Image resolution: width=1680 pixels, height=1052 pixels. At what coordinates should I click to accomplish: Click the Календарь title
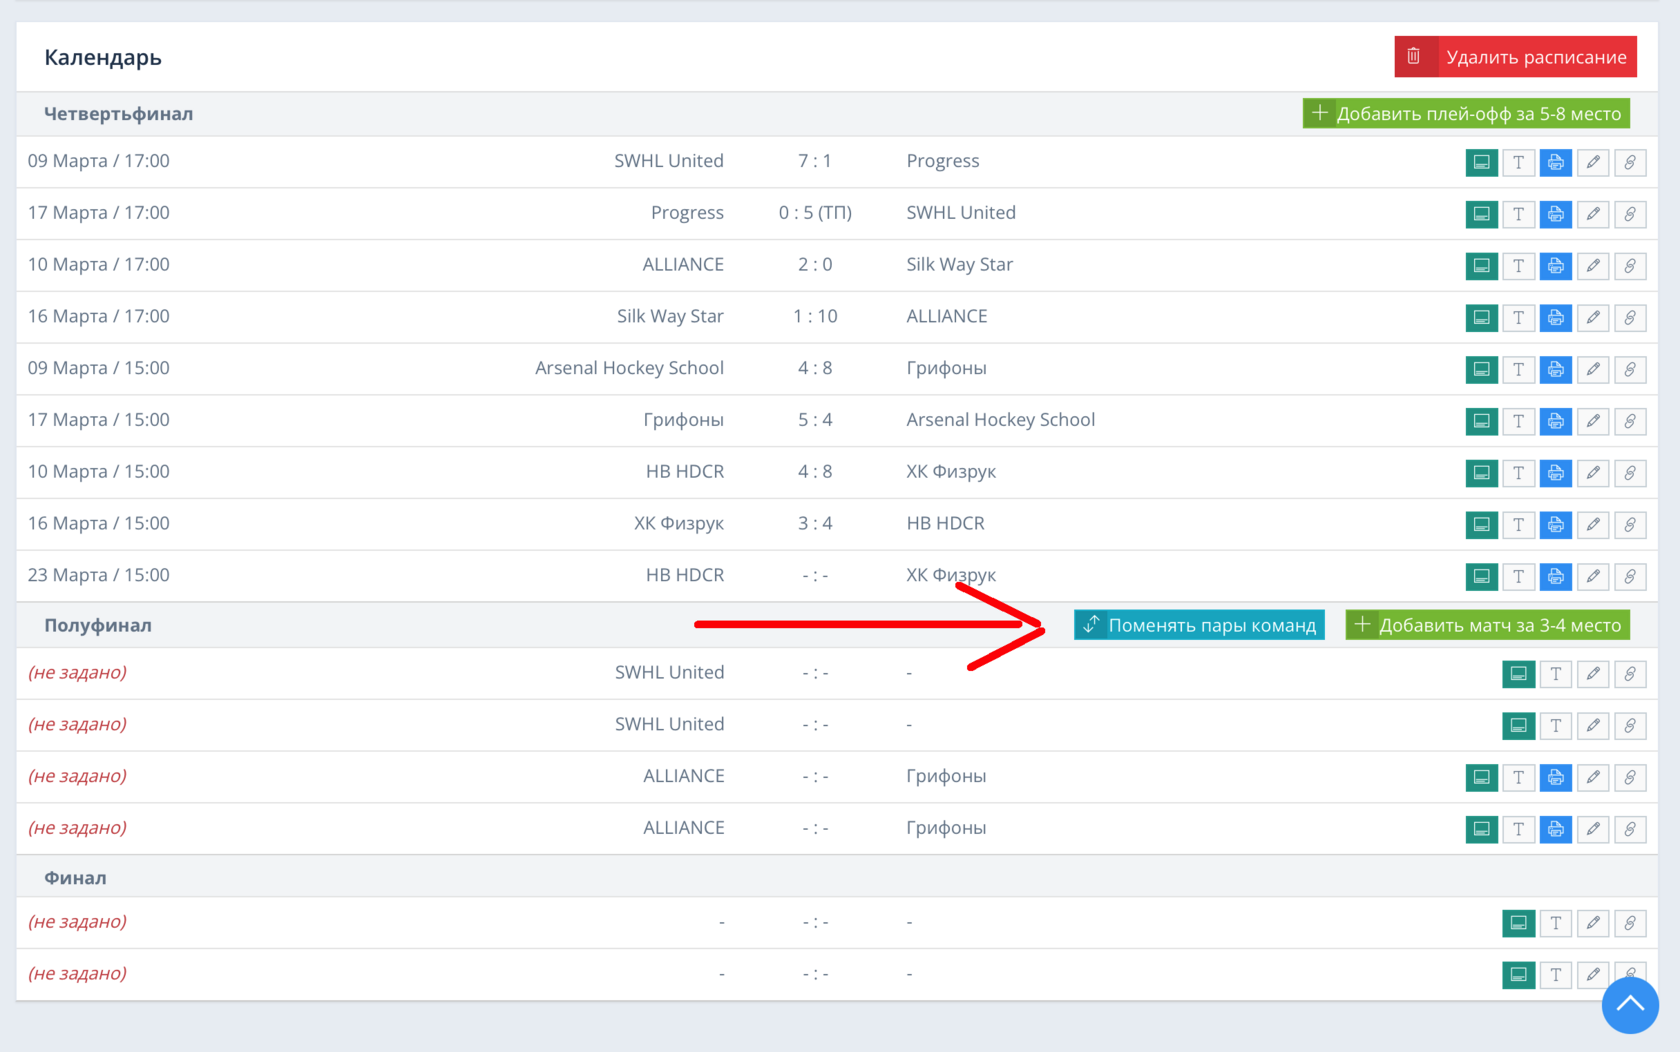103,58
